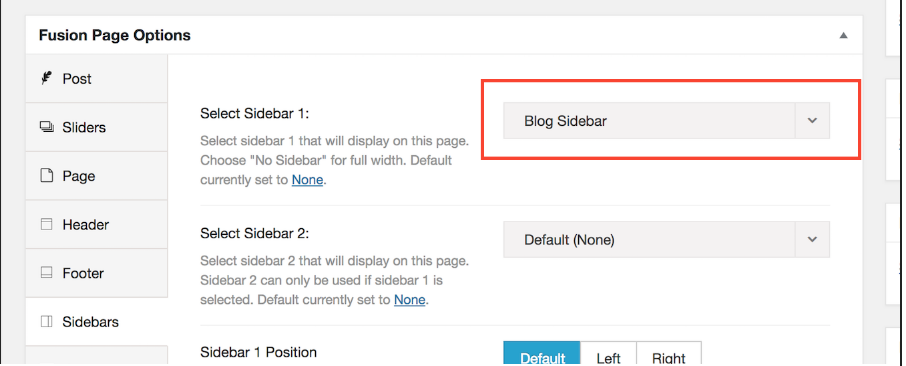Image resolution: width=906 pixels, height=366 pixels.
Task: Set Sidebar 1 Position to Left
Action: (608, 354)
